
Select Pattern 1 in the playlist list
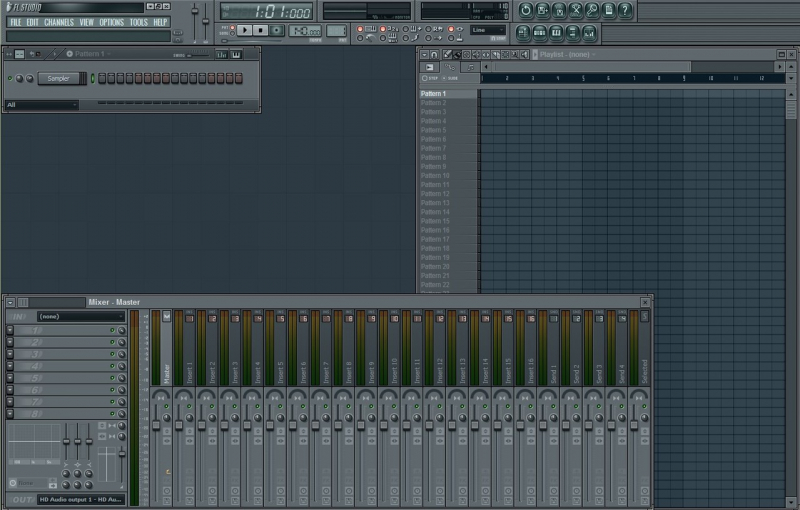434,93
